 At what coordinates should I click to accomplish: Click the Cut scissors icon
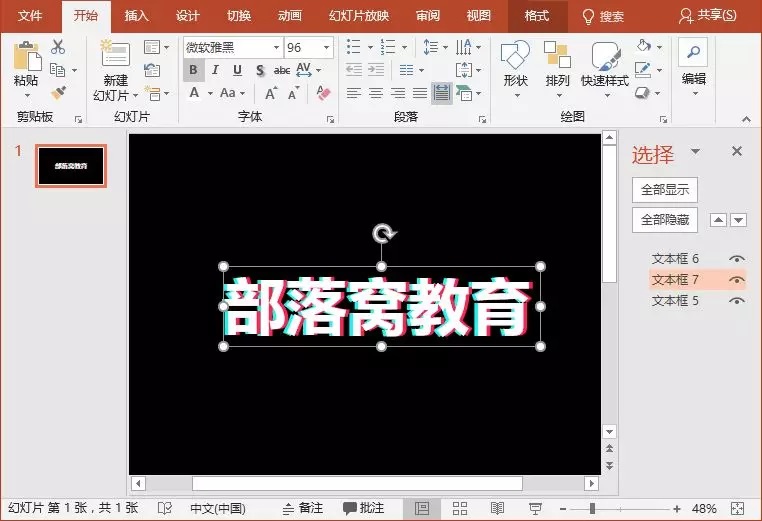[x=58, y=47]
